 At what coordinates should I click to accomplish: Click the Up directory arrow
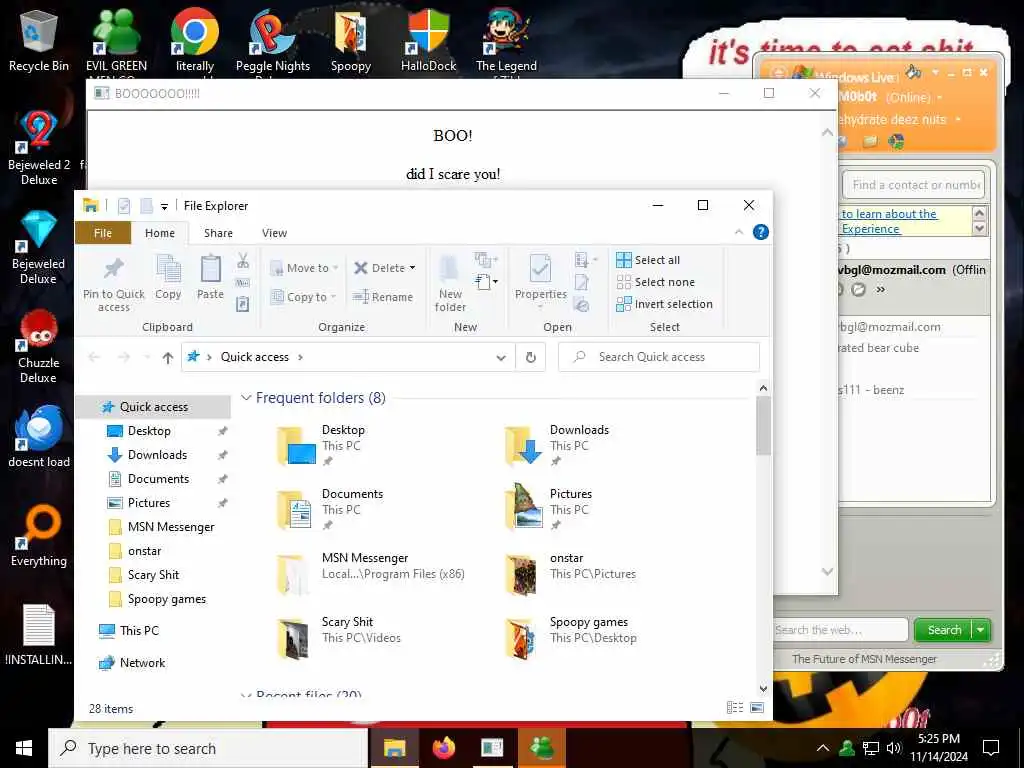tap(168, 357)
